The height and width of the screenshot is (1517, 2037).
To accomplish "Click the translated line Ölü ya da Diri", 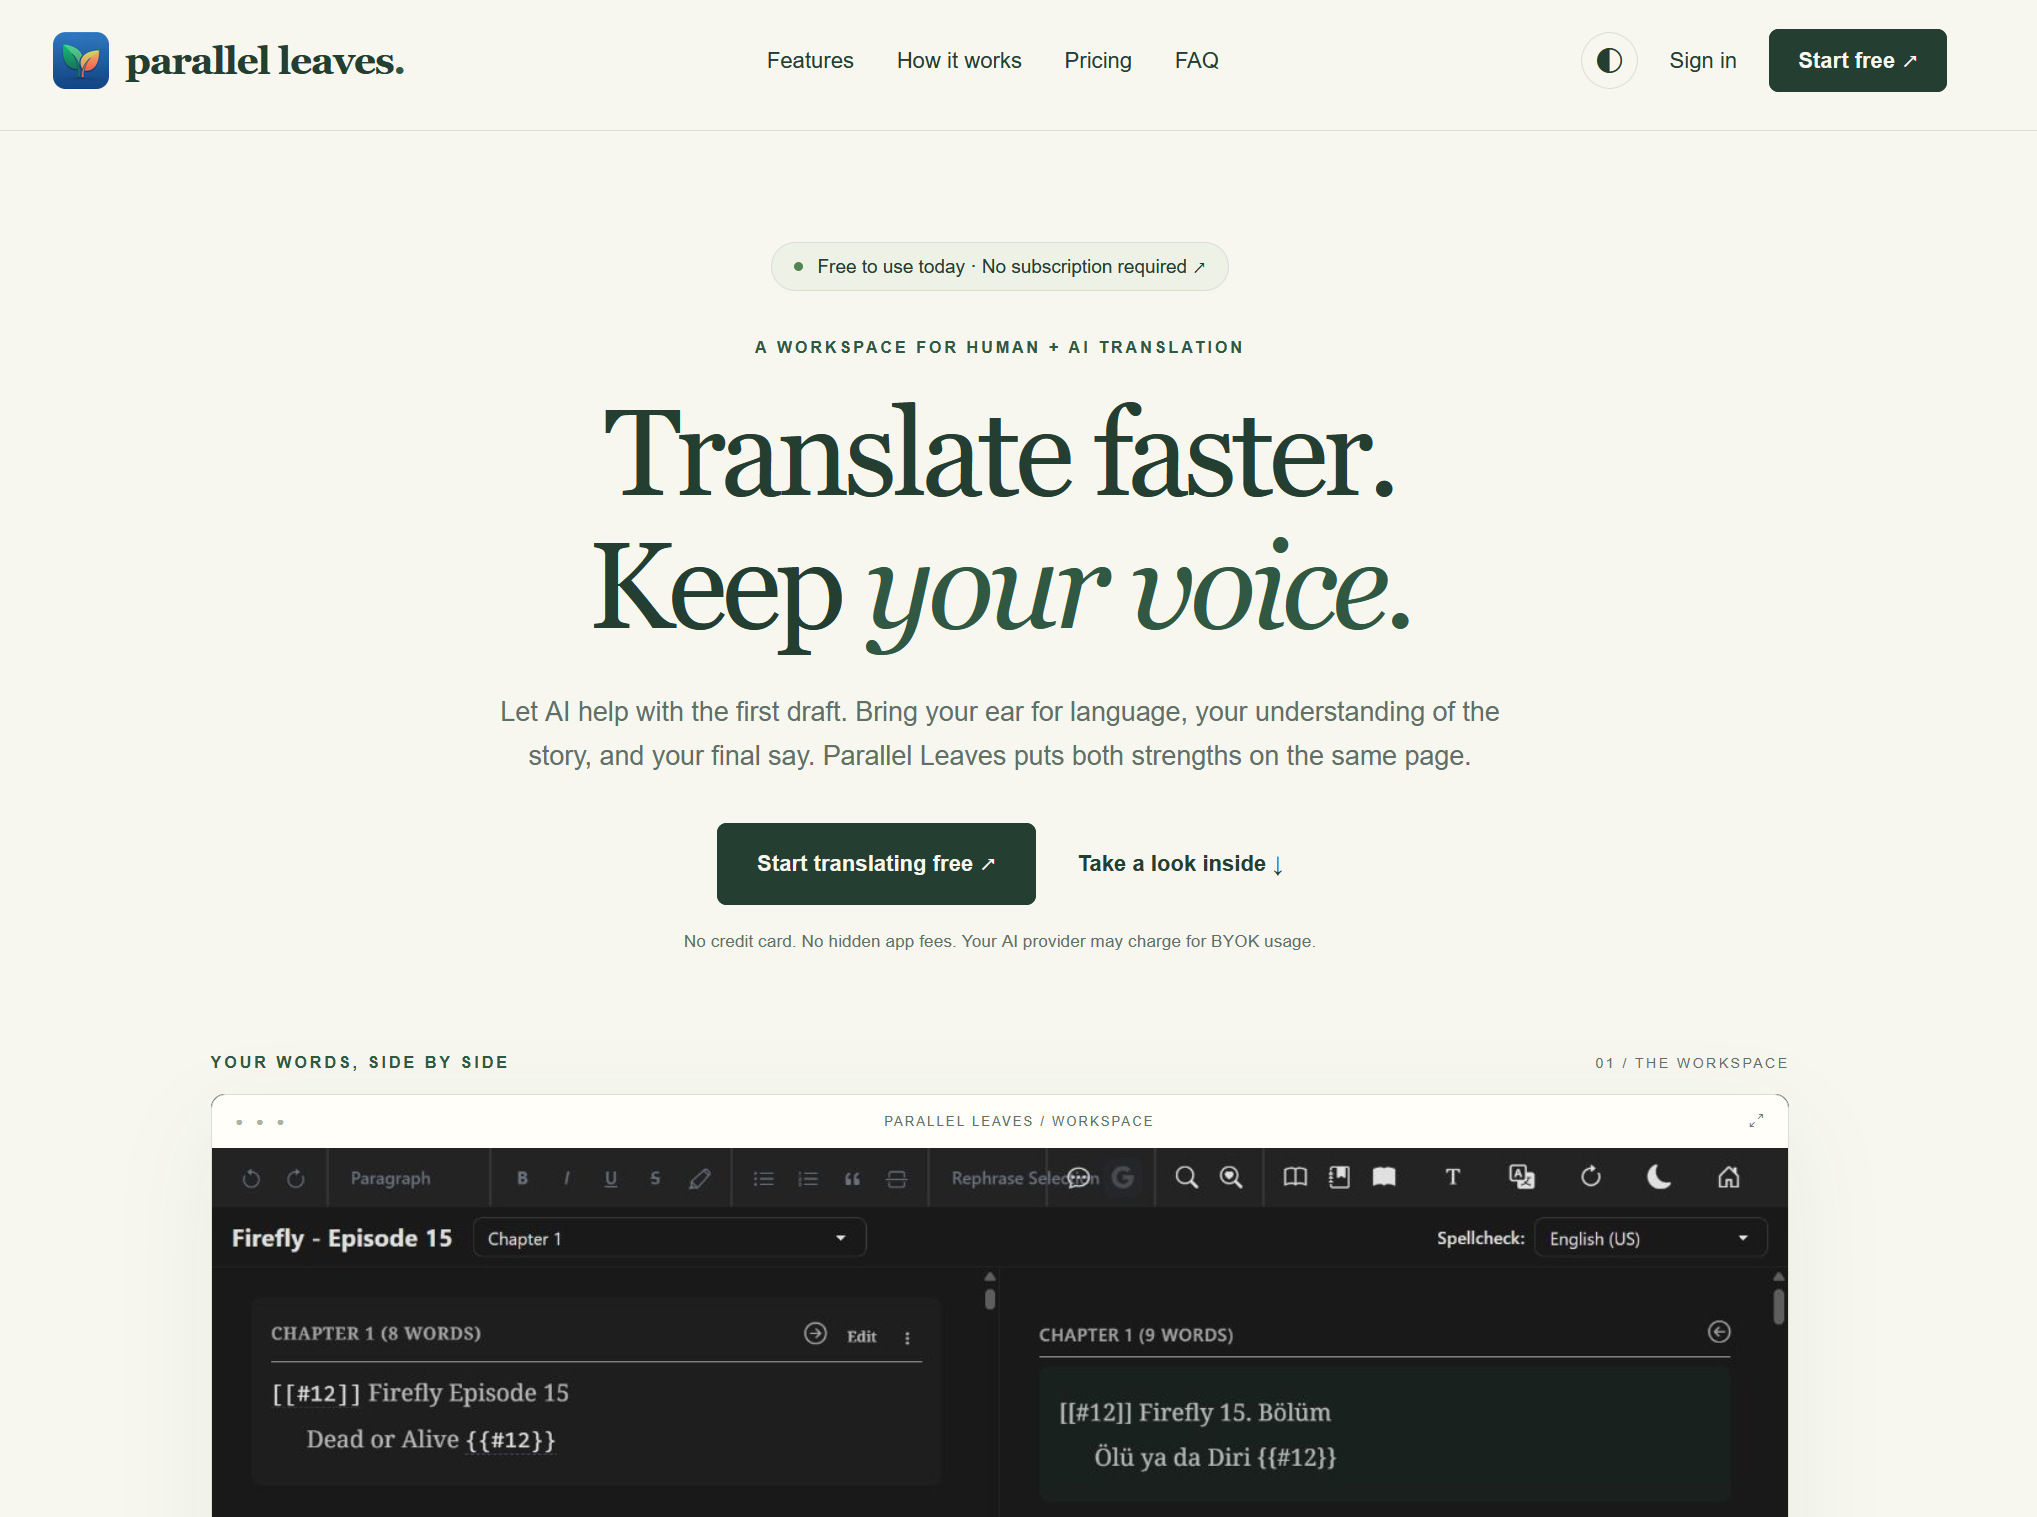I will (x=1172, y=1457).
